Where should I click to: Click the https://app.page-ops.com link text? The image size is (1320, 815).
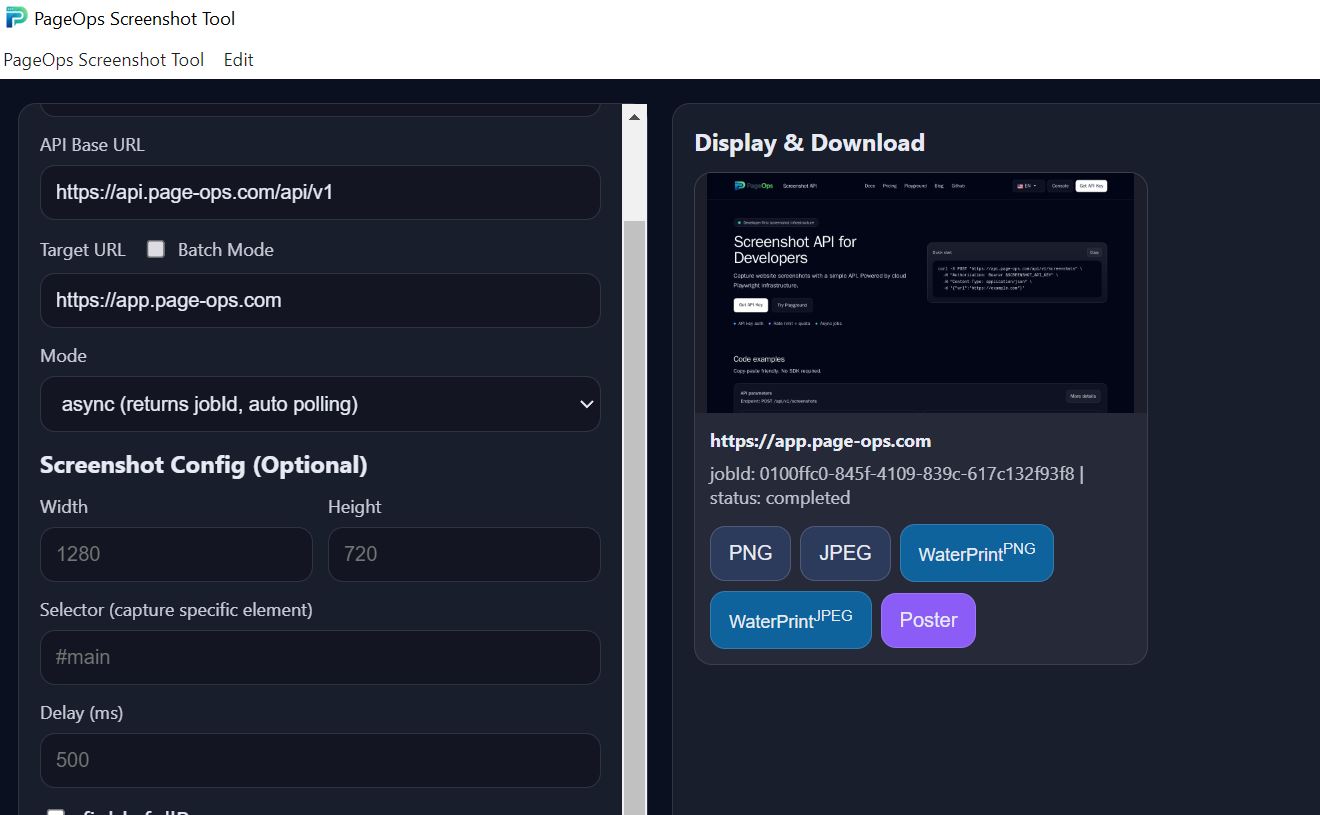820,440
